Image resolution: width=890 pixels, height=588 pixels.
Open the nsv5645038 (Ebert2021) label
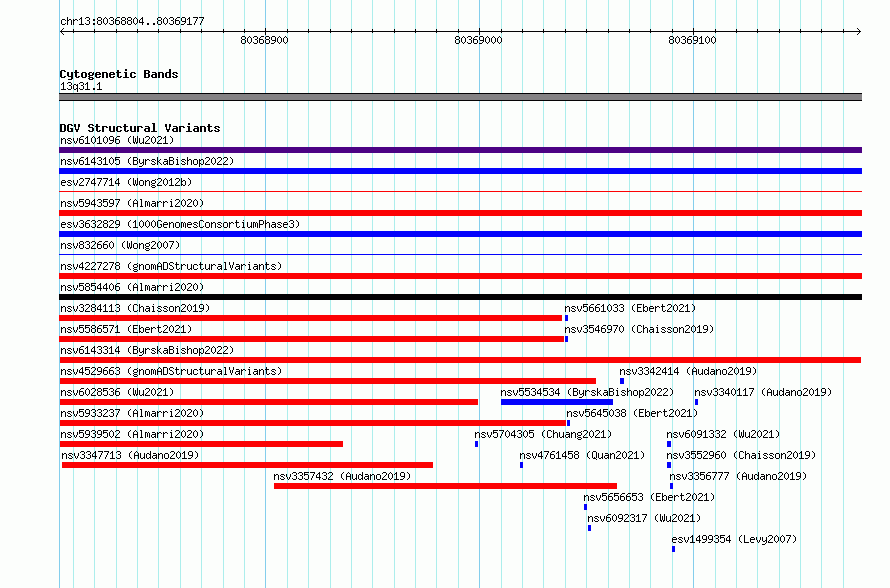click(x=632, y=413)
